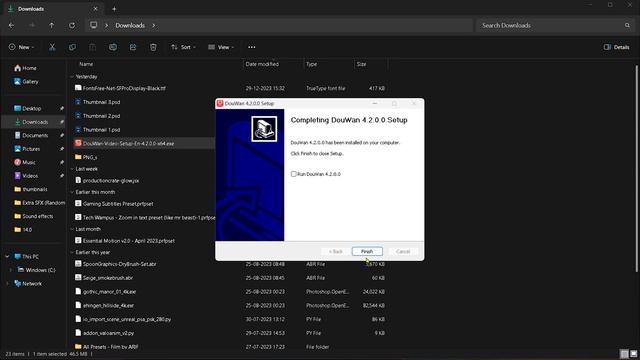Check the Run DouWan 4.2.0.0 checkbox
640x360 pixels.
(x=293, y=174)
